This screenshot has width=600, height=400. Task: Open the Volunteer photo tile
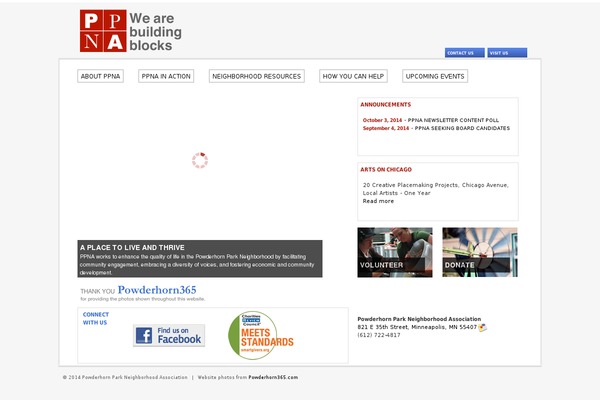(x=395, y=252)
